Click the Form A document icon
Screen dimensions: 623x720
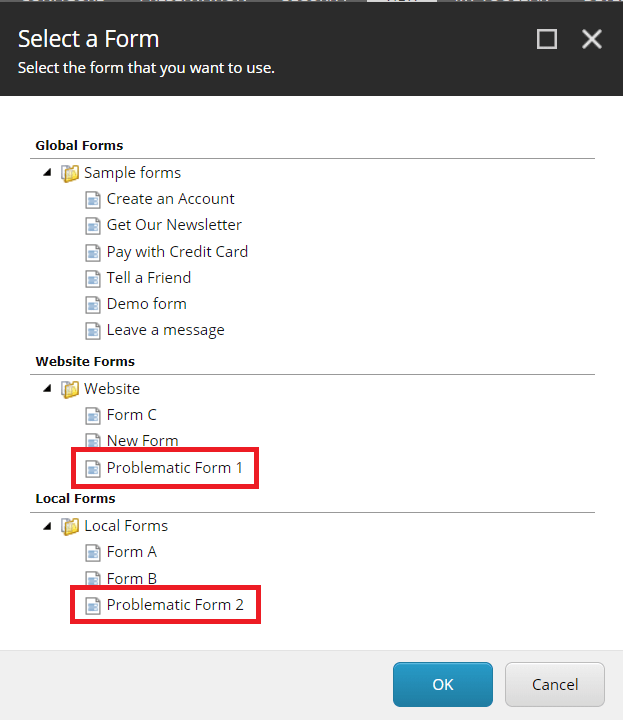click(x=93, y=552)
